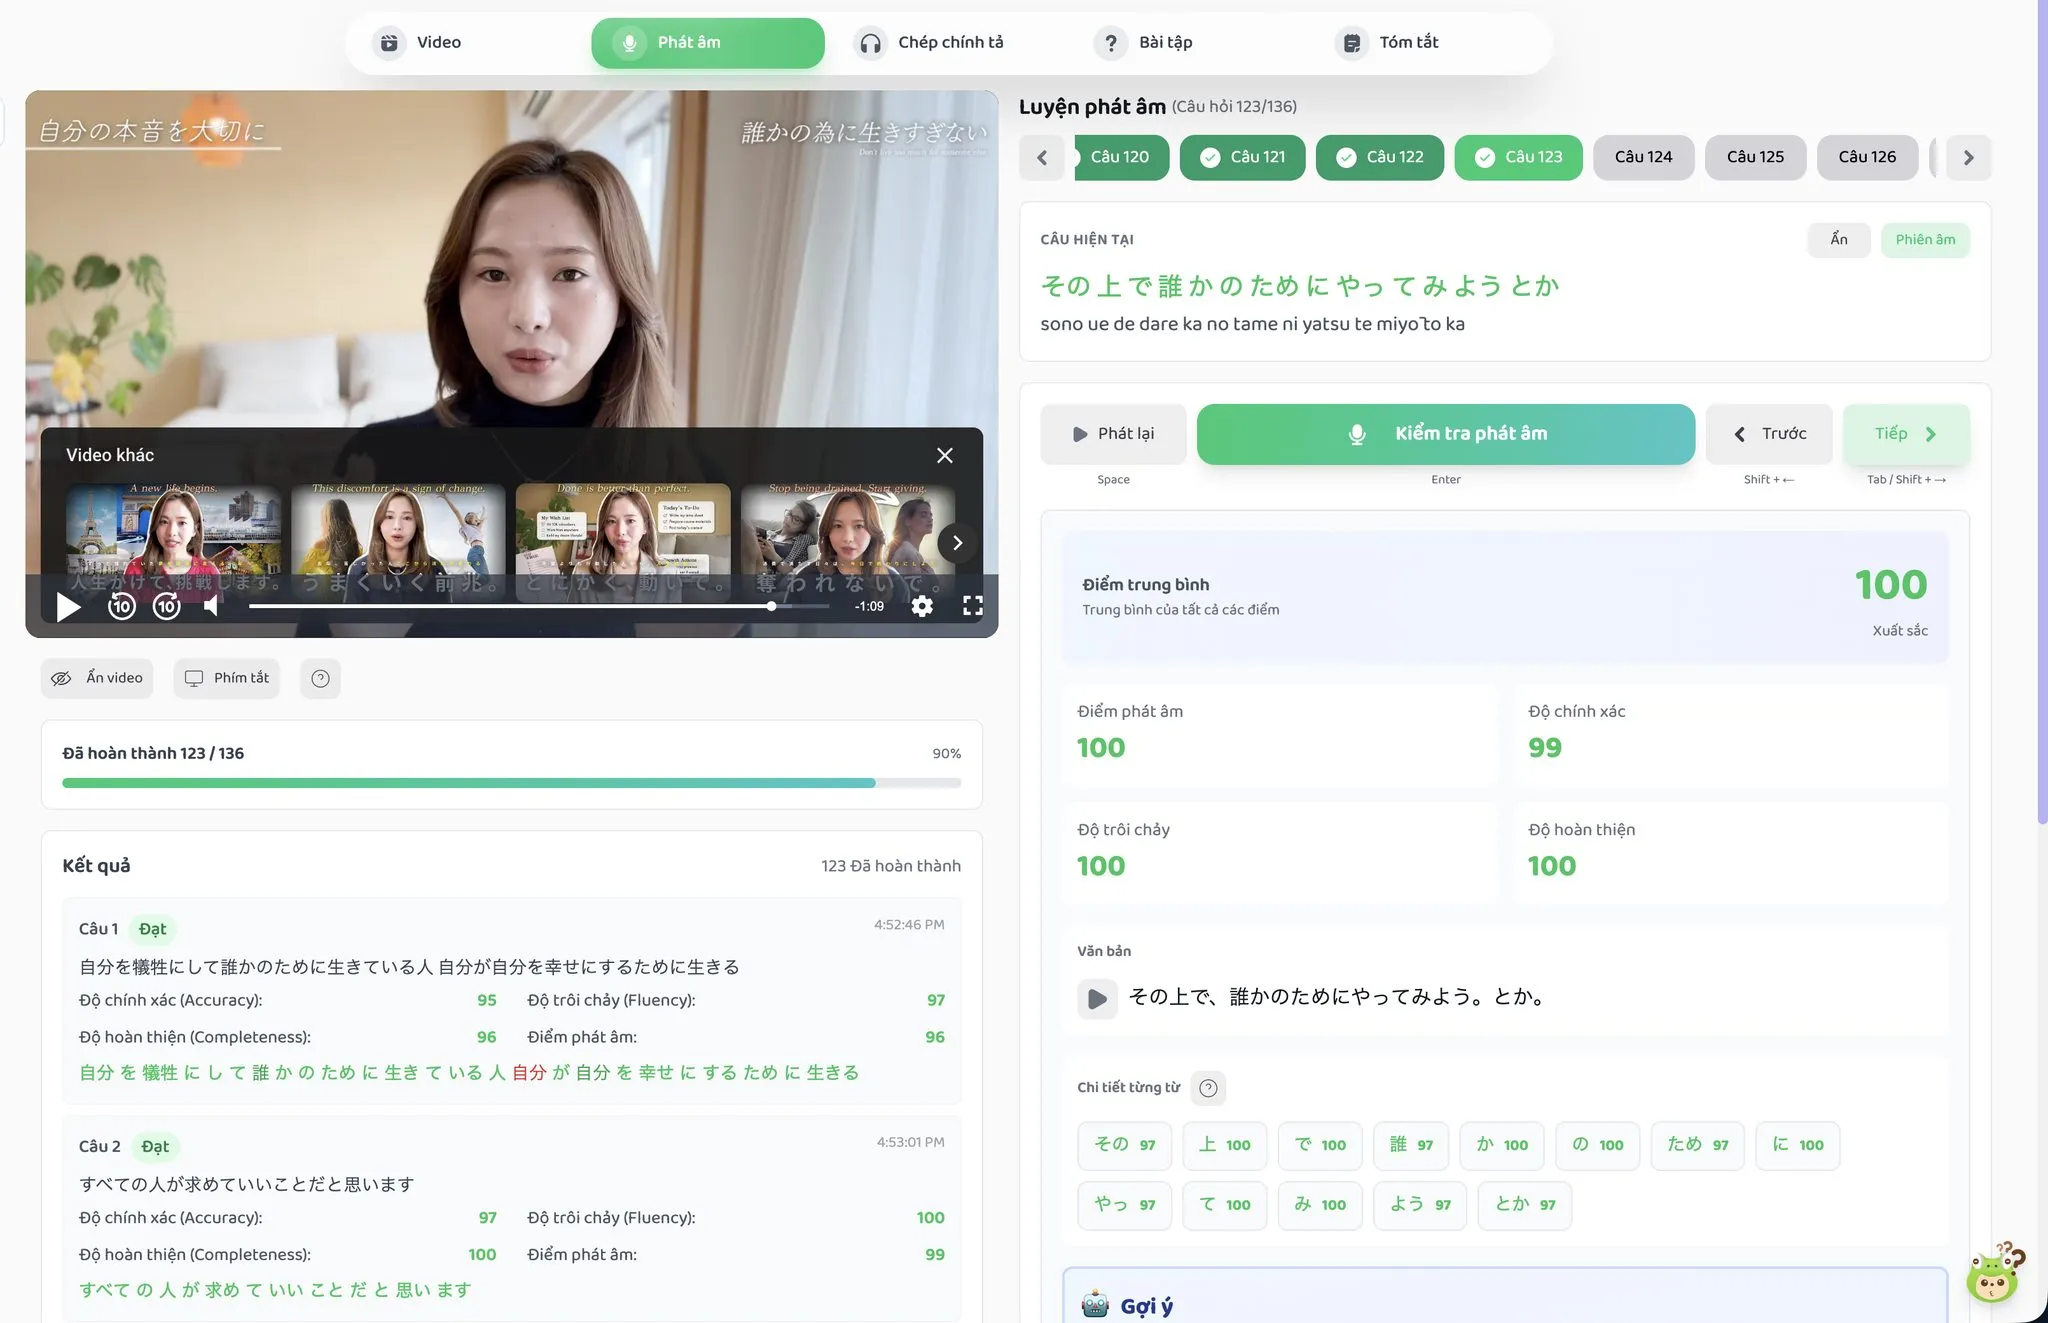Skip forward 10 seconds in video
Screen dimensions: 2048x1323
[167, 606]
